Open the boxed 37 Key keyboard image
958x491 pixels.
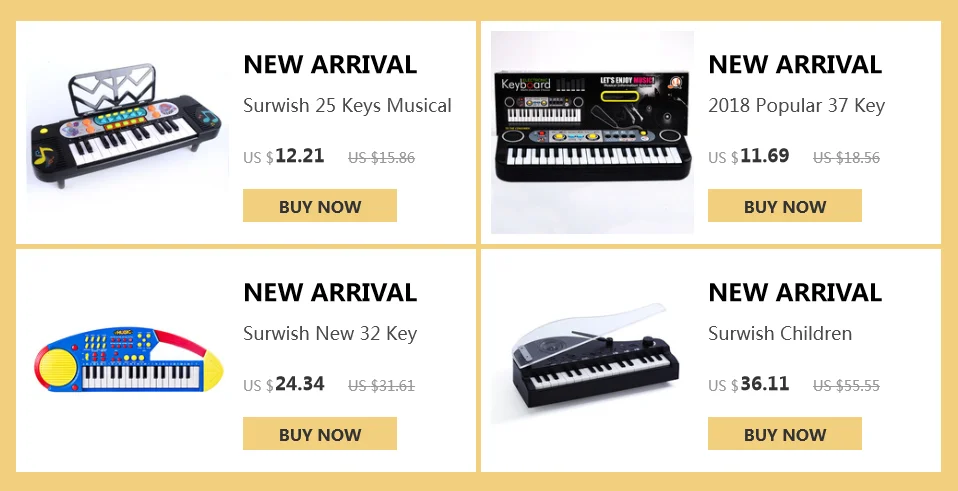coord(592,132)
